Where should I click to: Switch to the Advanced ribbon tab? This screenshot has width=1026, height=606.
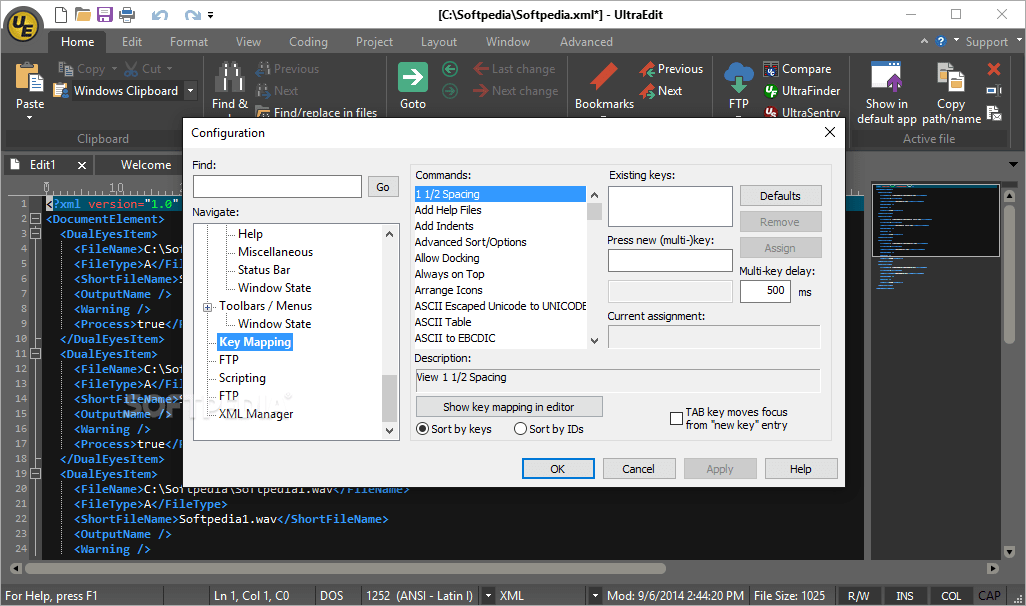[586, 41]
